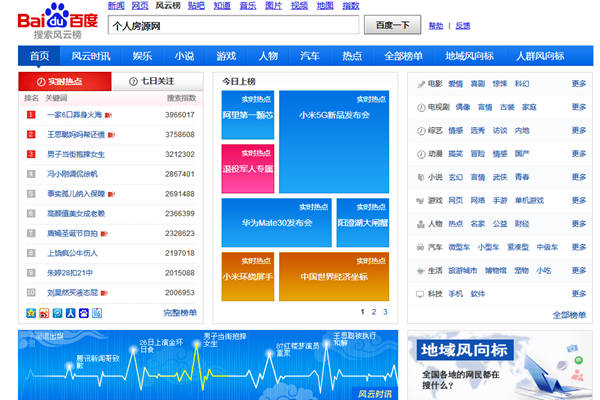Image resolution: width=600 pixels, height=400 pixels.
Task: Open the orange 中国世界经济坐标 tile
Action: coord(334,276)
